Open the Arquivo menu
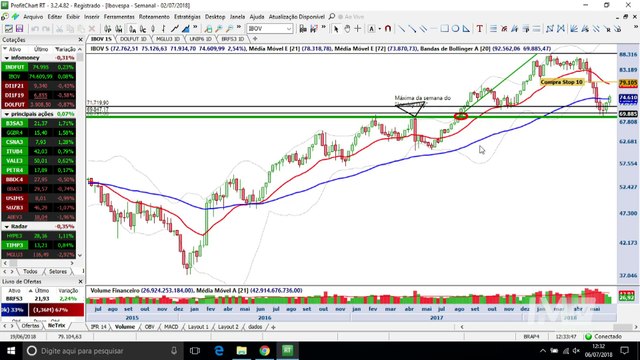 pos(33,17)
